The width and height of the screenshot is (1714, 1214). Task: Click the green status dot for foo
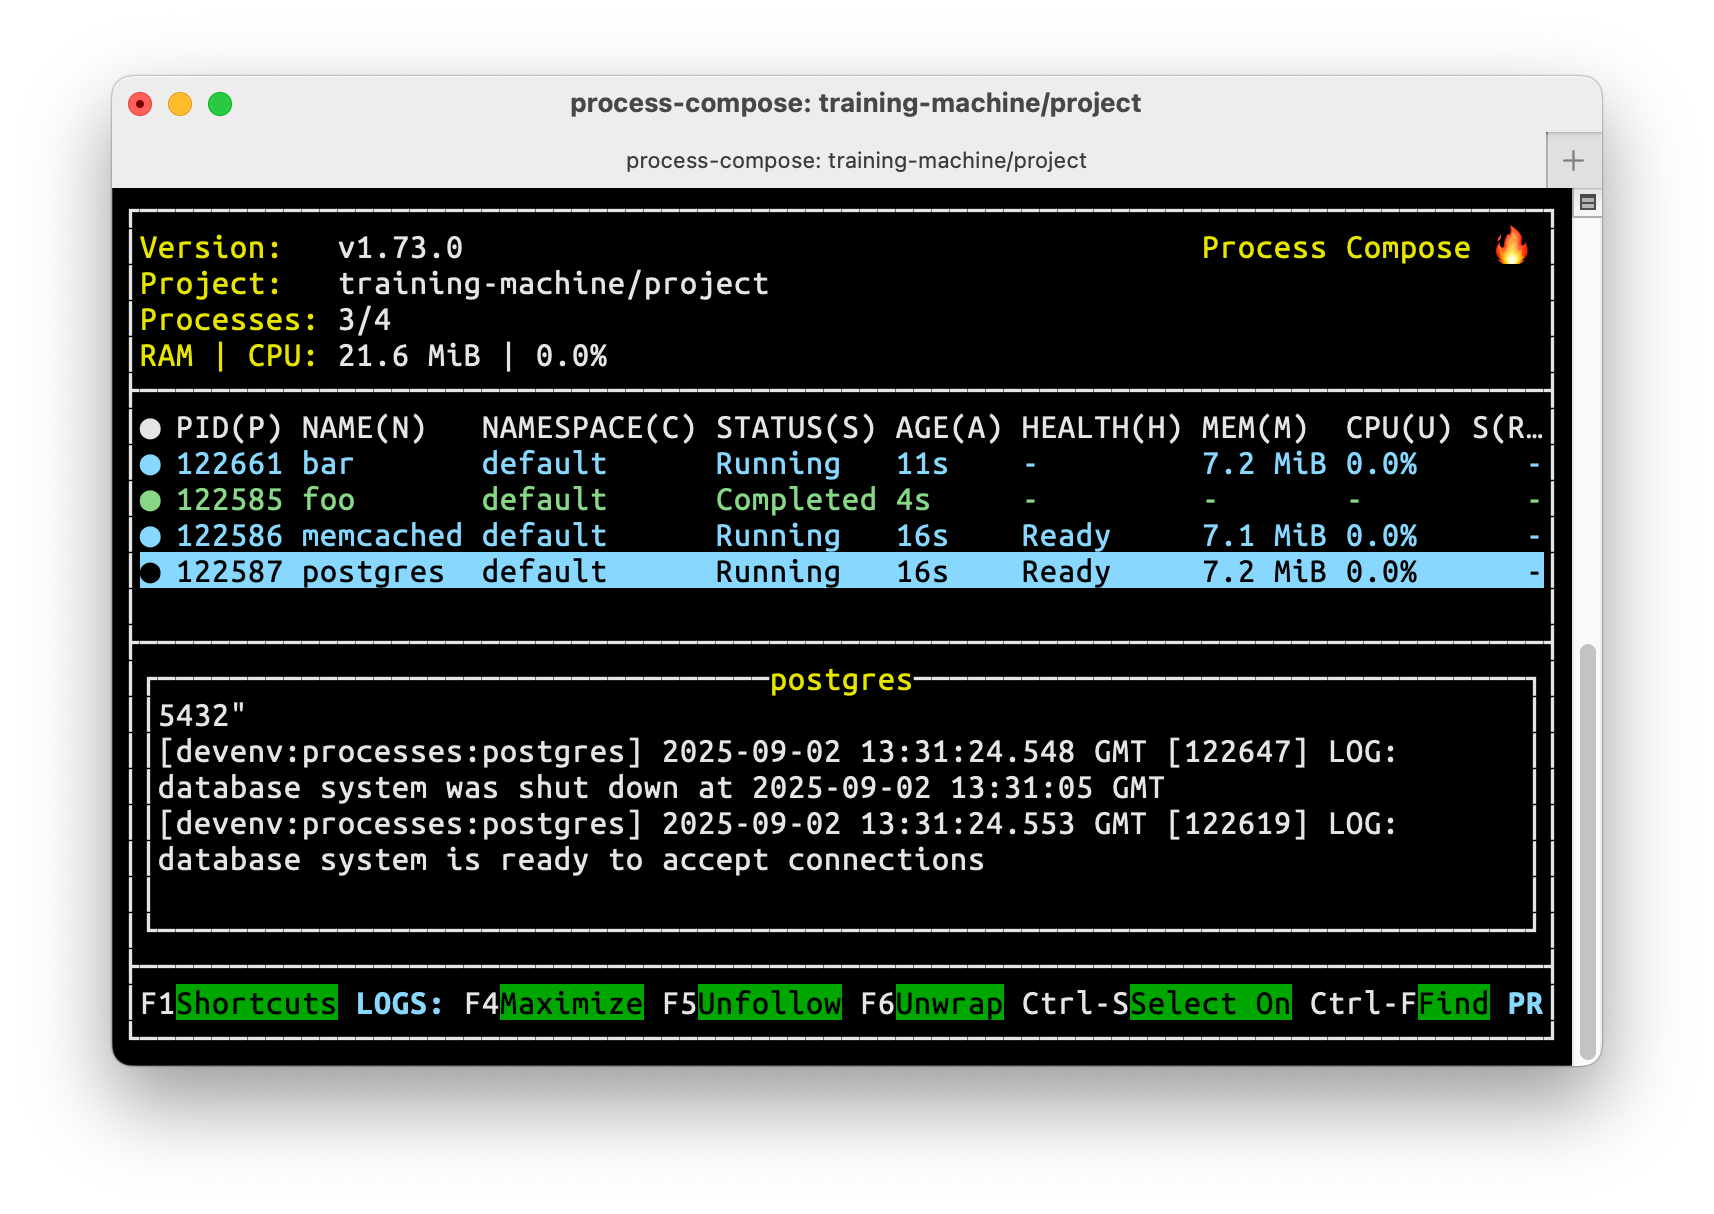151,500
